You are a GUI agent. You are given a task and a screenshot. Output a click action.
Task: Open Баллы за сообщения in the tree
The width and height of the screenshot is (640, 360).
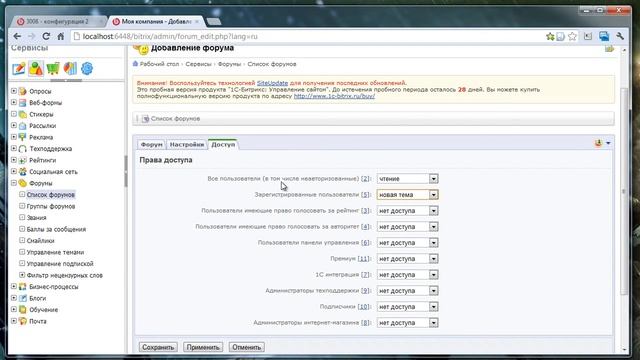coord(56,229)
